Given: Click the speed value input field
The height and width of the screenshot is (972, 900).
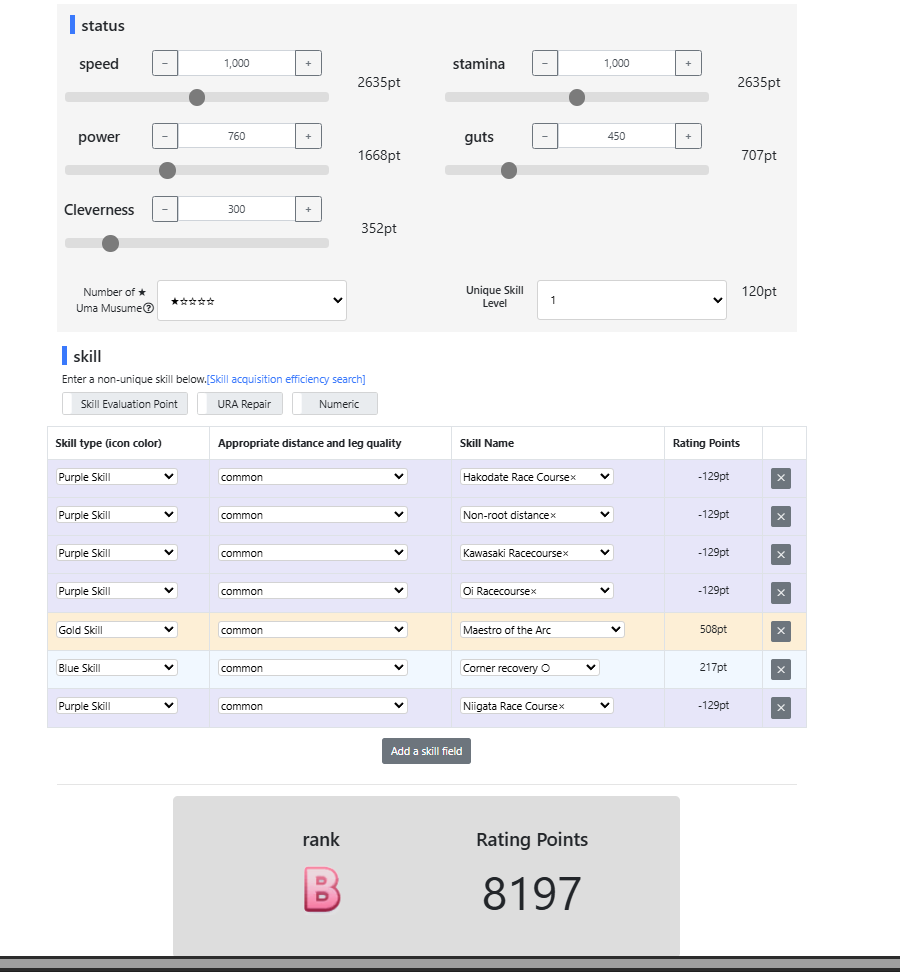Looking at the screenshot, I should 237,63.
